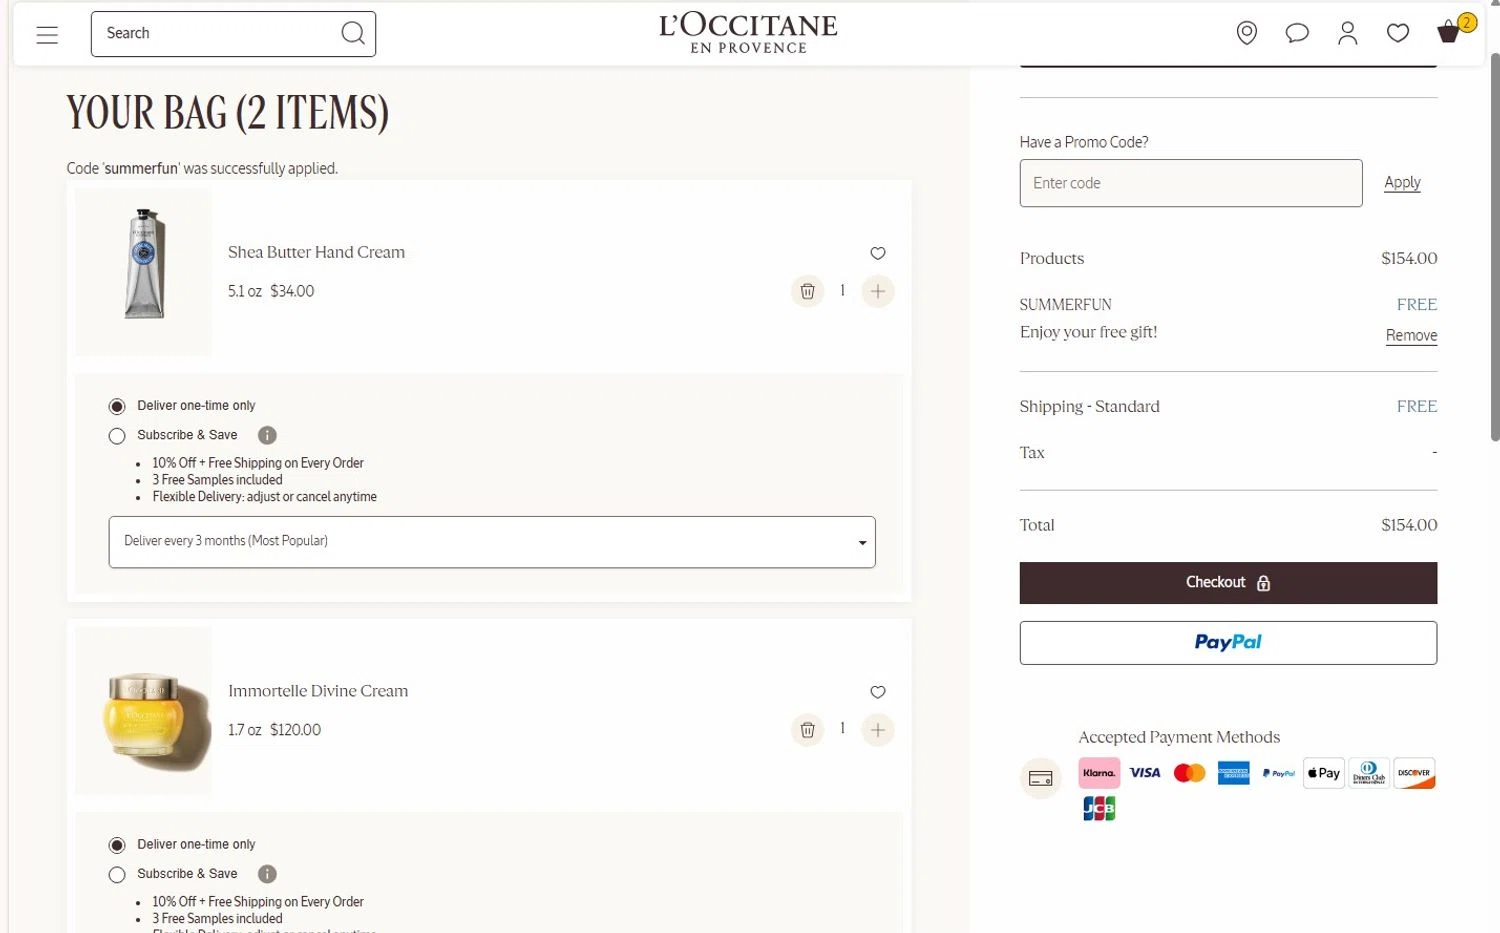Image resolution: width=1500 pixels, height=933 pixels.
Task: Add Shea Butter Hand Cream to wishlist
Action: coord(878,253)
